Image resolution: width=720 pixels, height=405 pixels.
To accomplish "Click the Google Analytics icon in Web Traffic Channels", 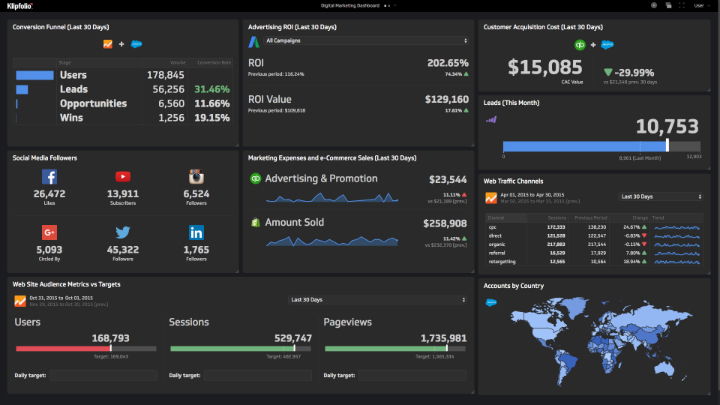I will coord(491,198).
